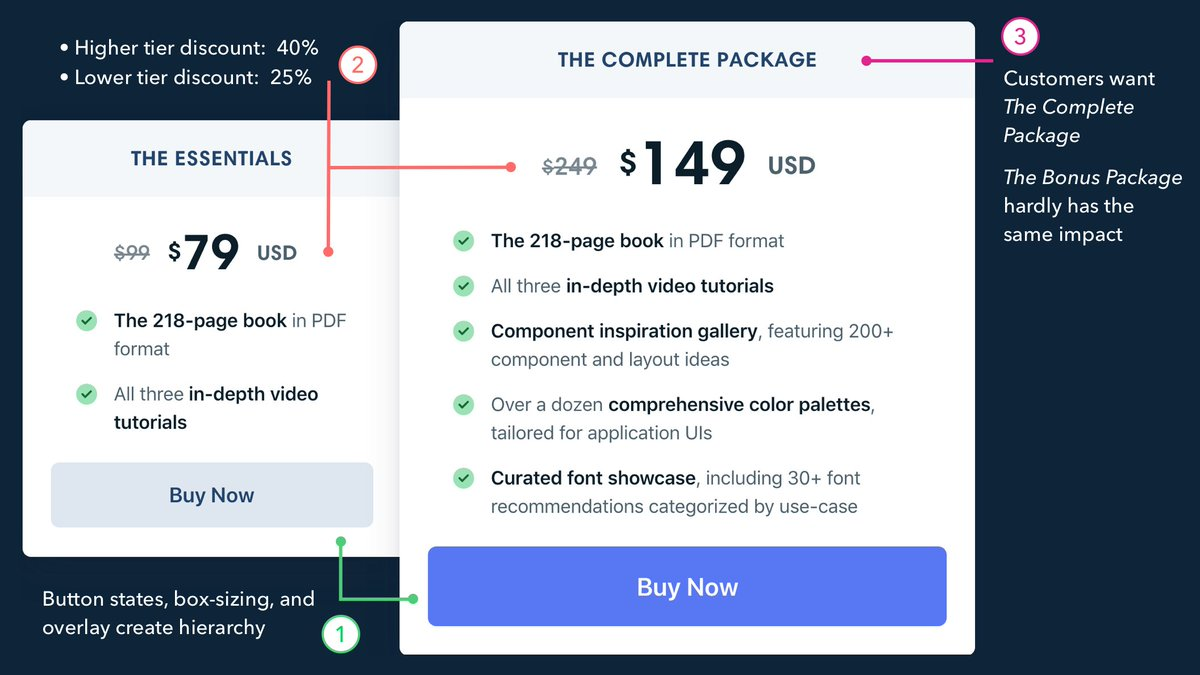This screenshot has height=675, width=1200.
Task: Select the red annotation circle numbered 2
Action: pyautogui.click(x=357, y=67)
